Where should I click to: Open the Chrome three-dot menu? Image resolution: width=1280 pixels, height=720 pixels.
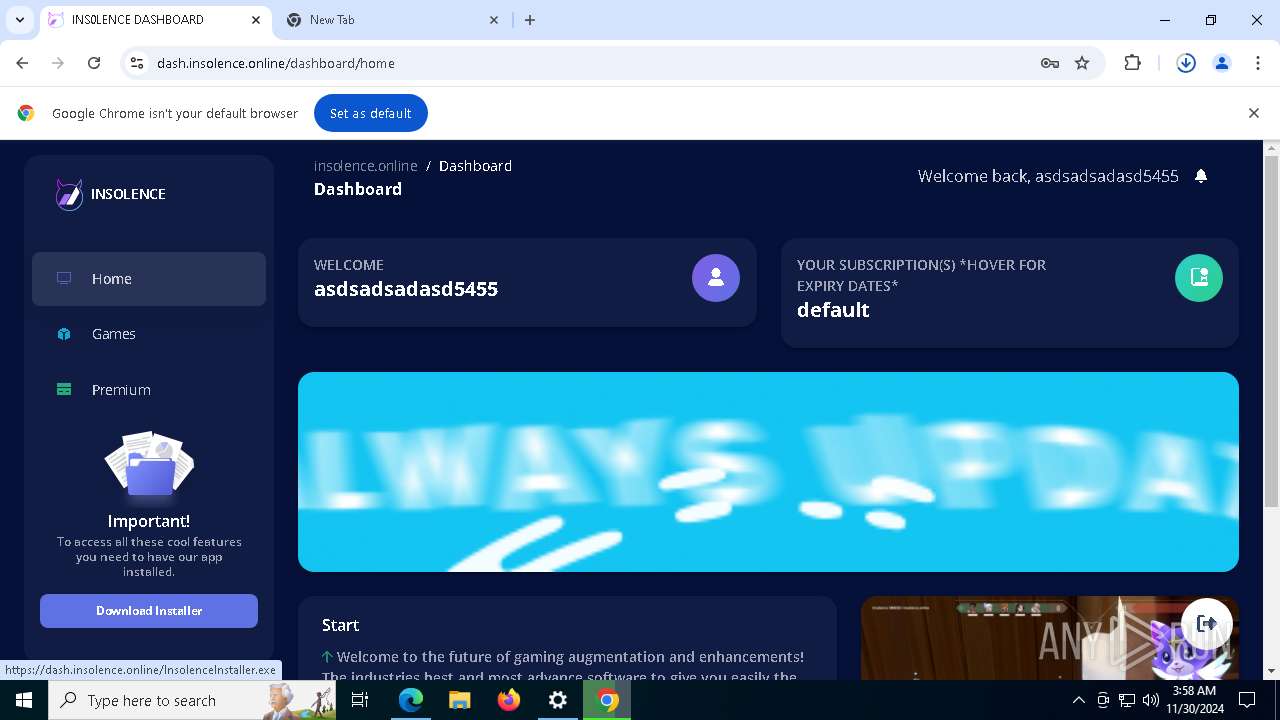coord(1258,63)
